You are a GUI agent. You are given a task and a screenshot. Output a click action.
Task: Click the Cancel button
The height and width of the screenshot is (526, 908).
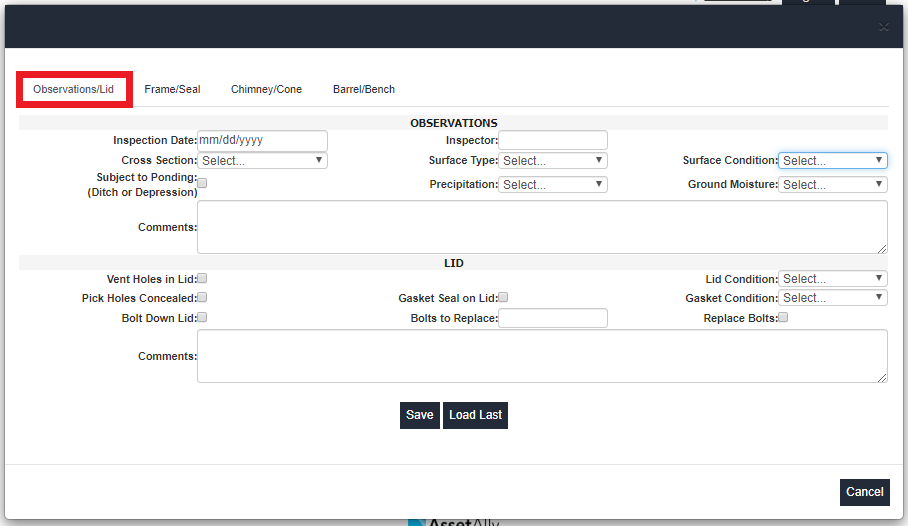tap(865, 492)
